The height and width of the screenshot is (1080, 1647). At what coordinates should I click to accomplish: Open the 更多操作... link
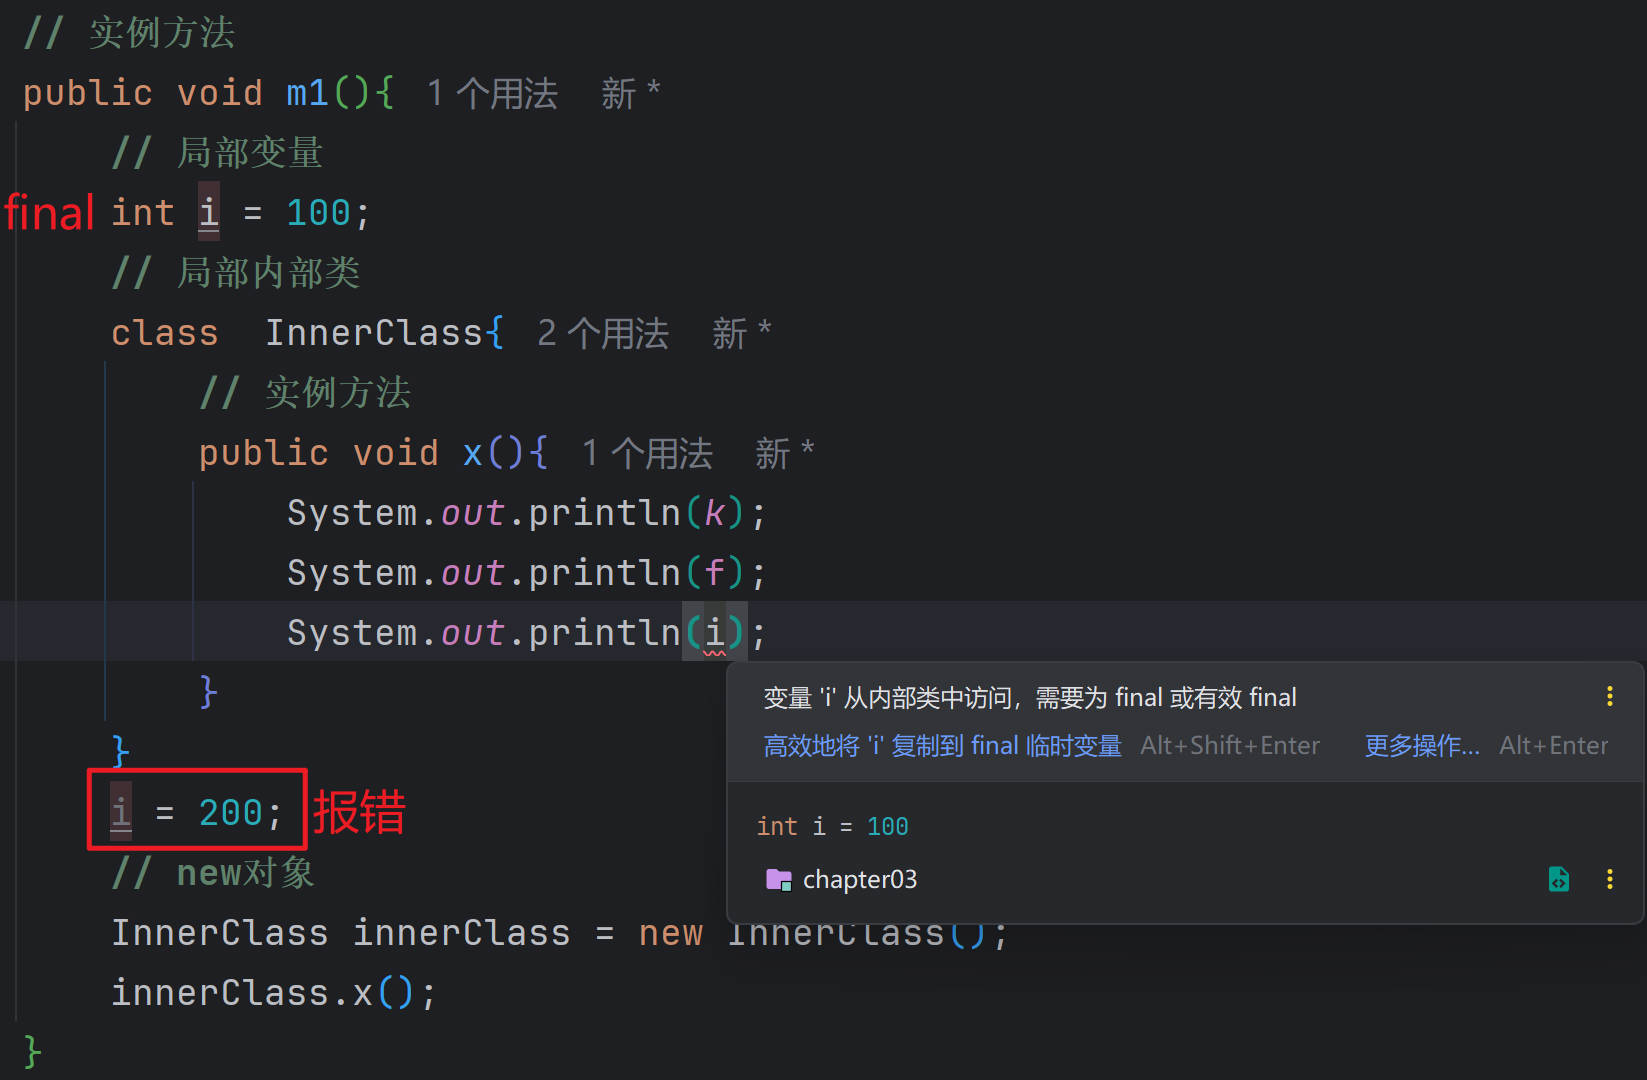1421,746
